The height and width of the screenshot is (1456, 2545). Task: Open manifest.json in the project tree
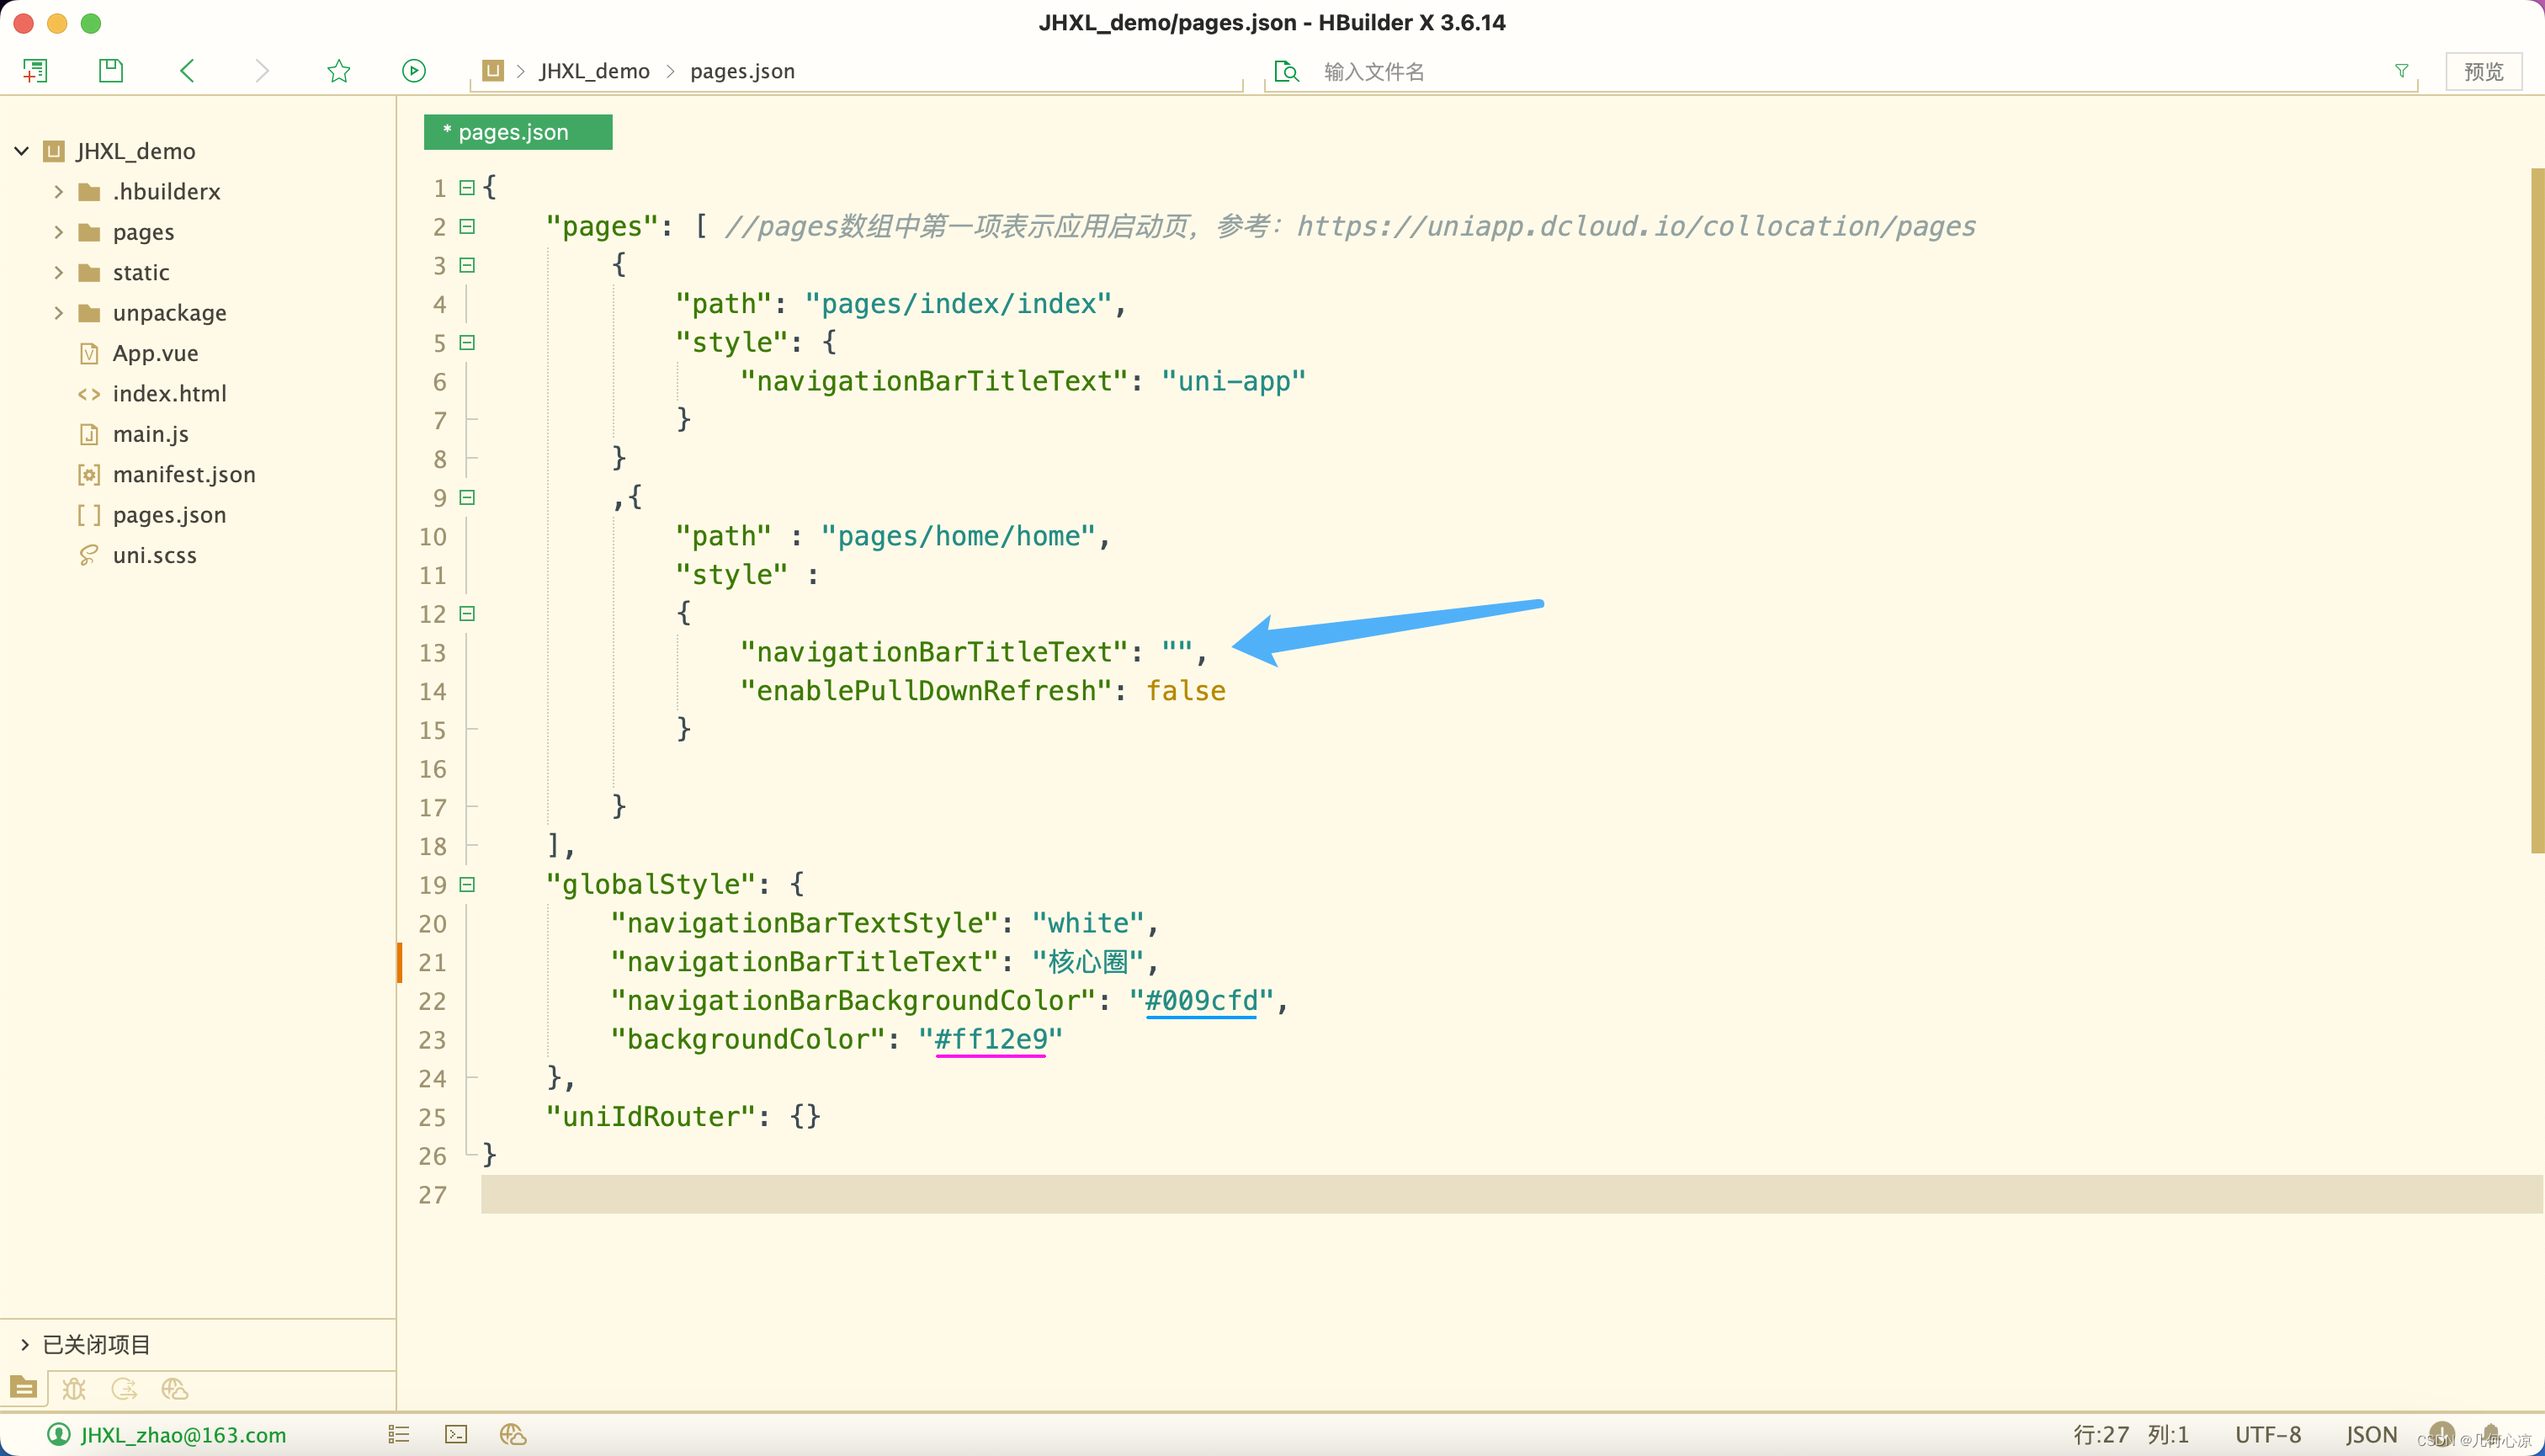coord(184,474)
